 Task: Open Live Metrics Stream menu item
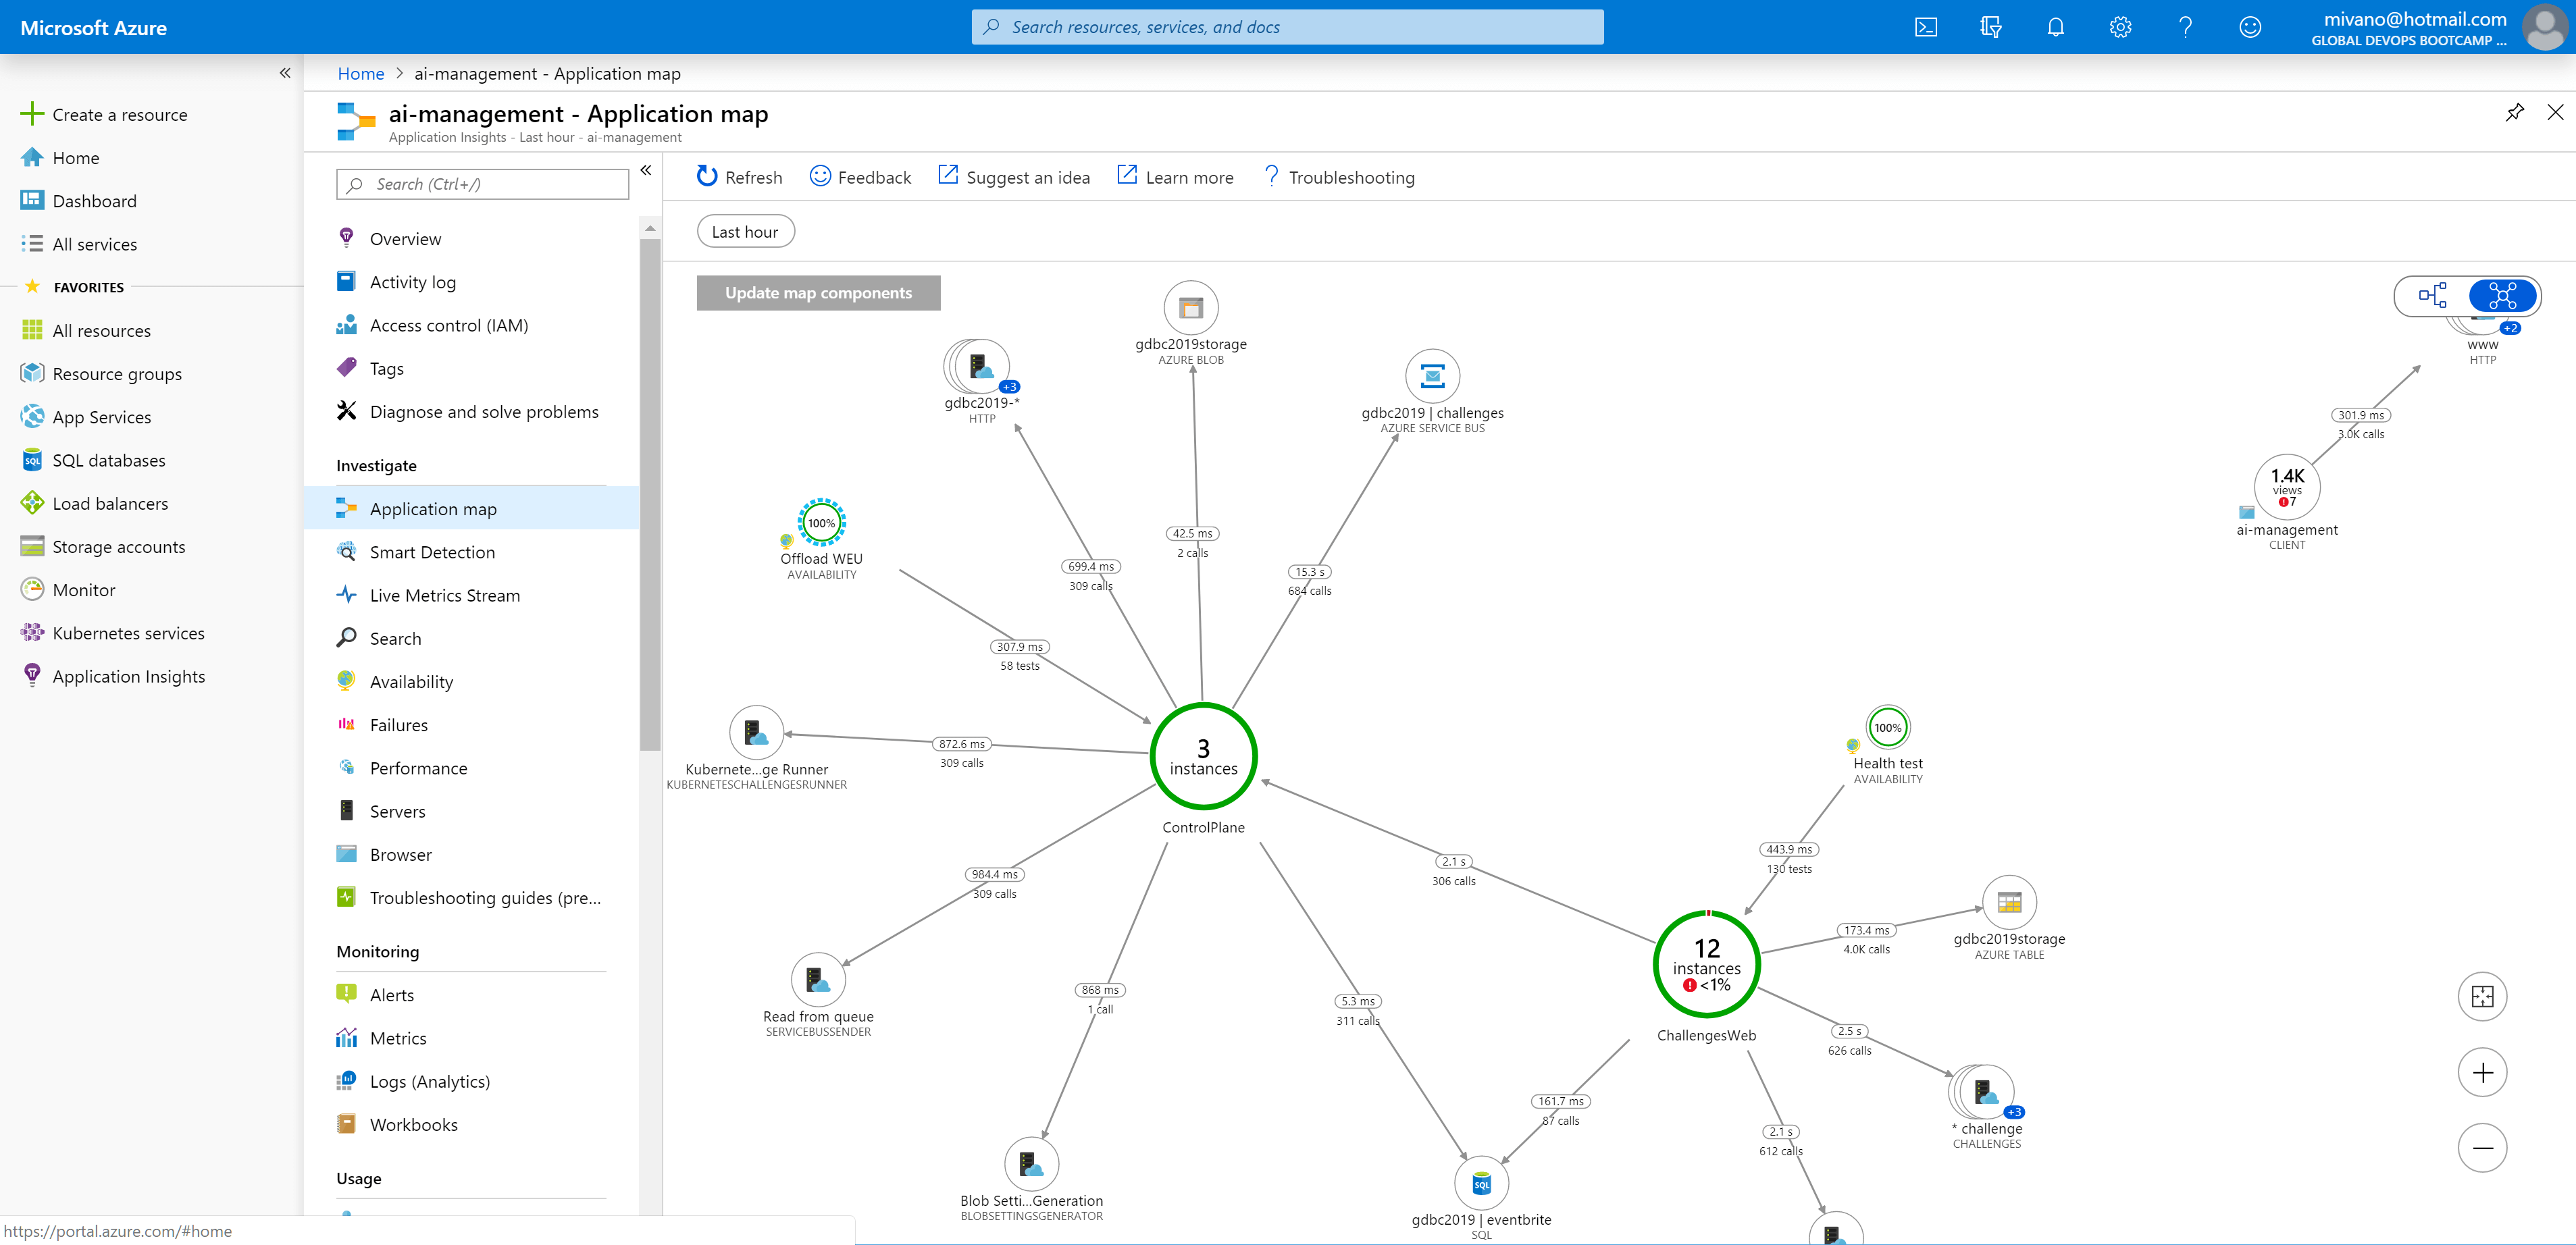444,595
